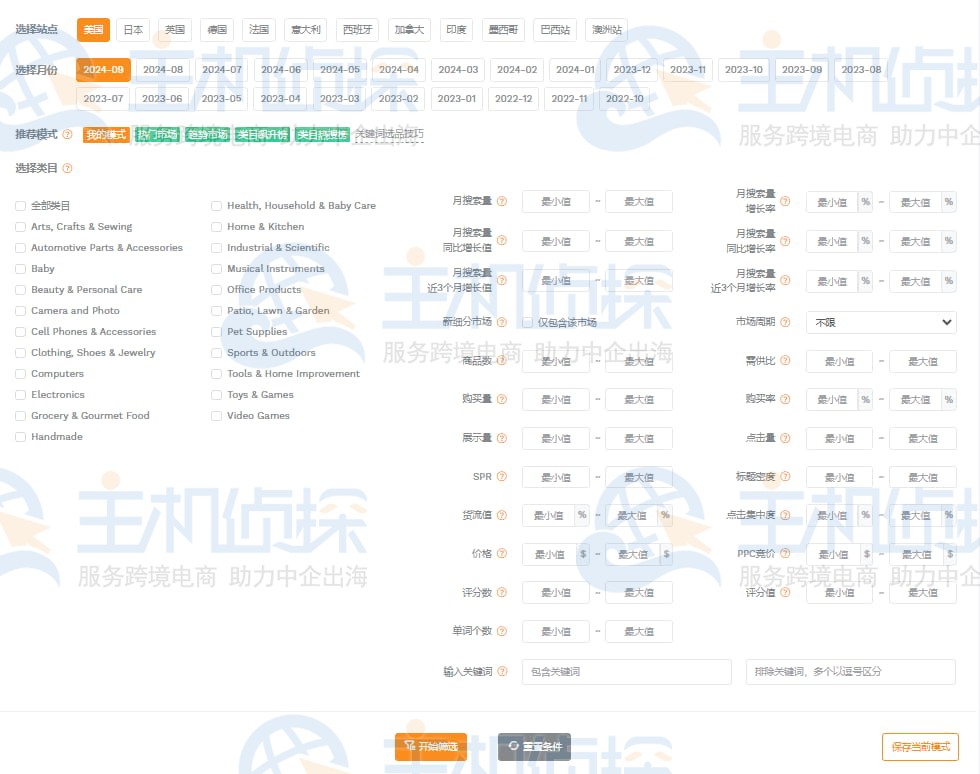Open the help tip beside 月搜索量
The width and height of the screenshot is (980, 774).
[x=501, y=201]
